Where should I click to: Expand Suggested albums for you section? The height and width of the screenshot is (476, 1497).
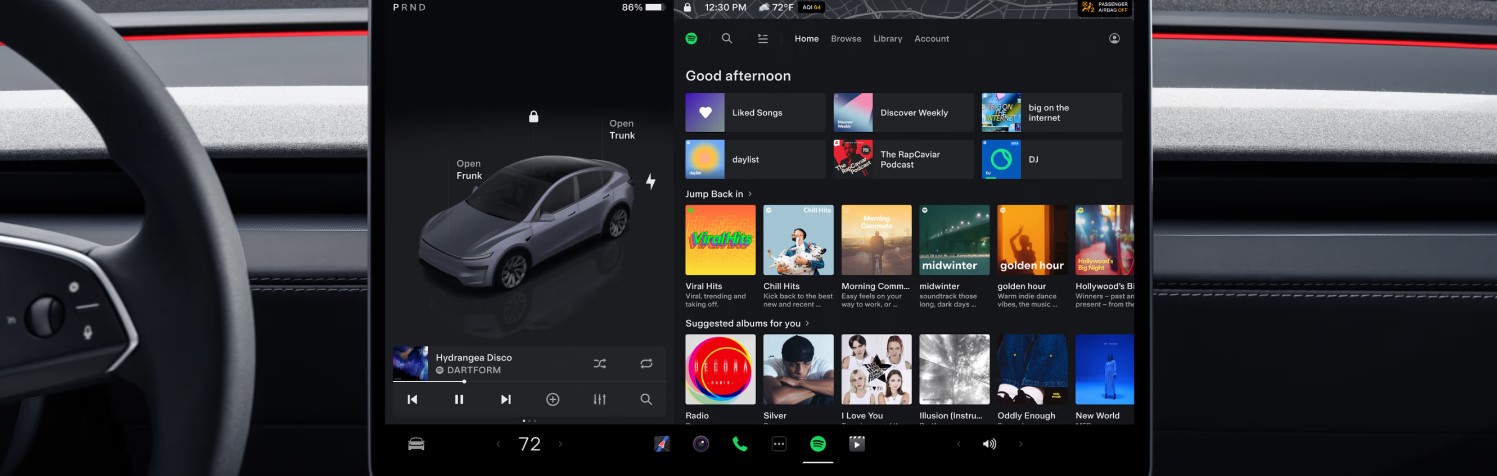pos(747,324)
